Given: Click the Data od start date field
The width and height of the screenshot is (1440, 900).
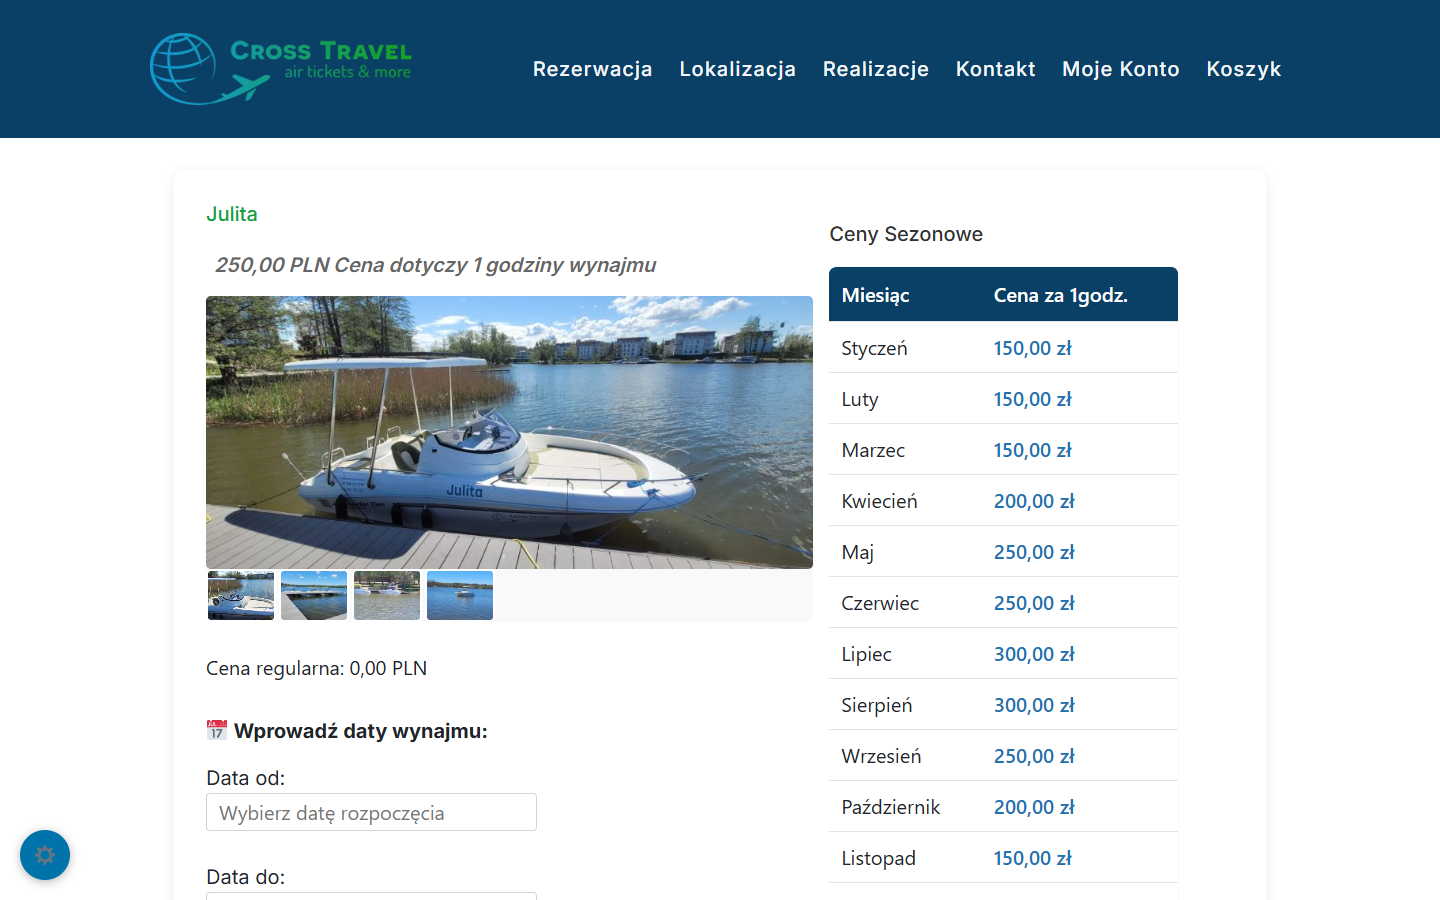Looking at the screenshot, I should [x=371, y=812].
